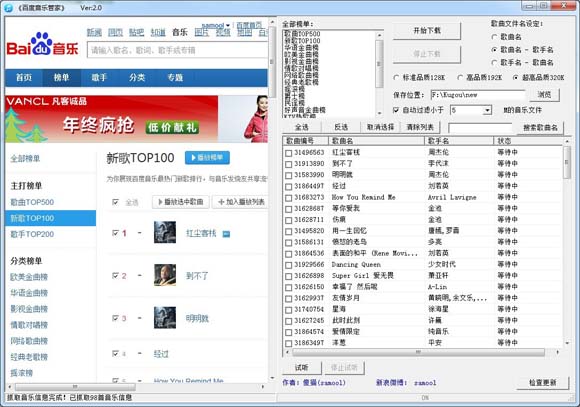
Task: Click the 清除列表 button
Action: pos(420,127)
